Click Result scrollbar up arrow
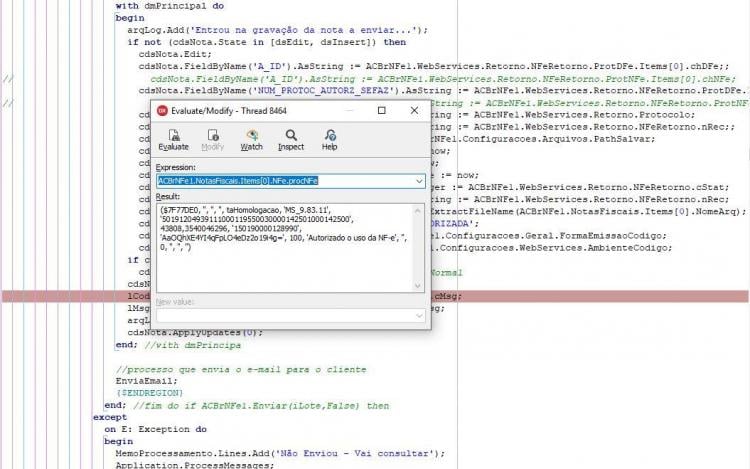The height and width of the screenshot is (469, 750). click(418, 210)
